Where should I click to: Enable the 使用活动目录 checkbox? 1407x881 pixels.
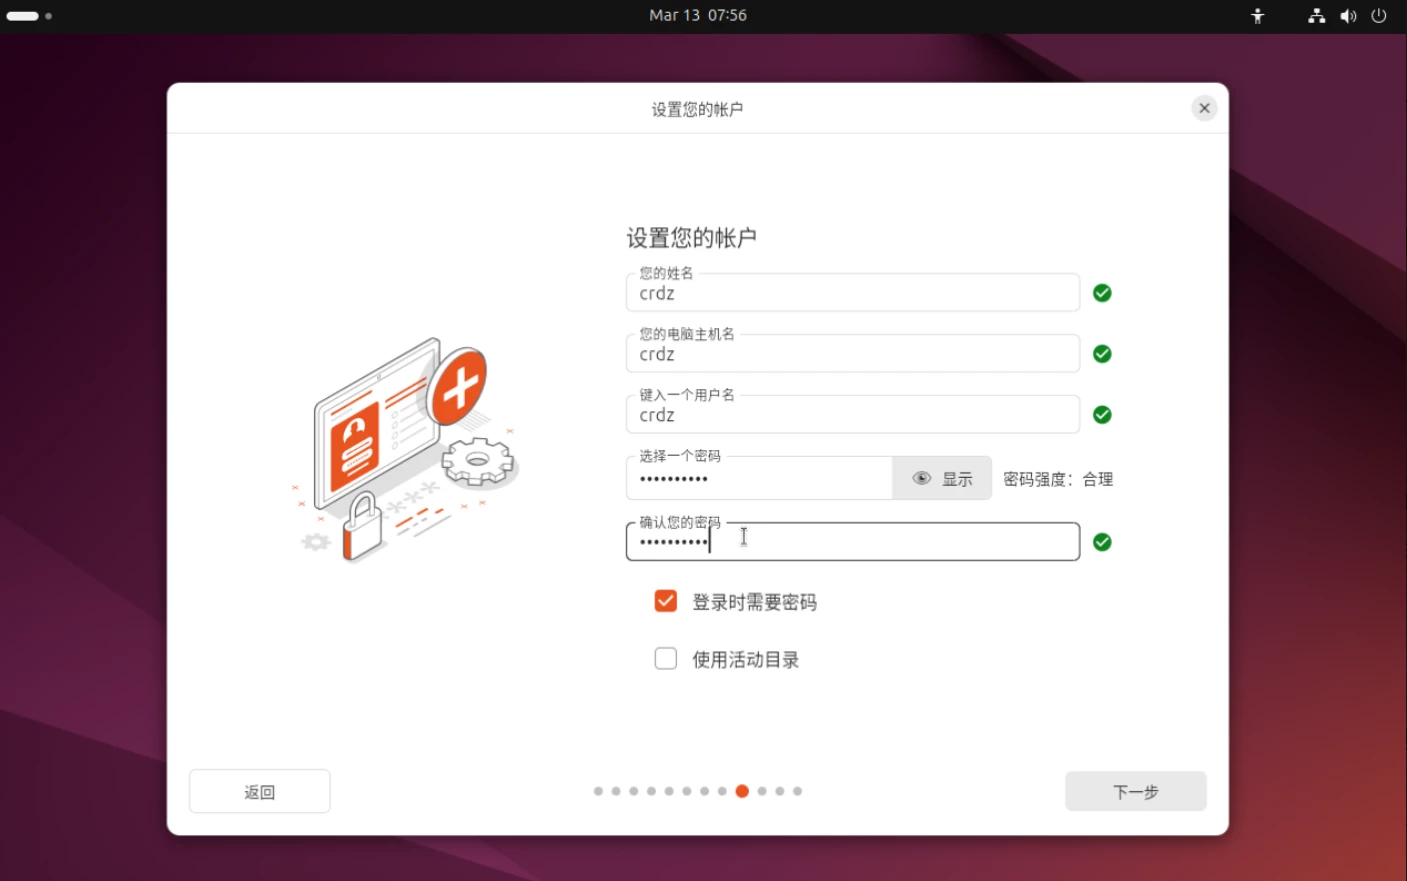[x=666, y=659]
